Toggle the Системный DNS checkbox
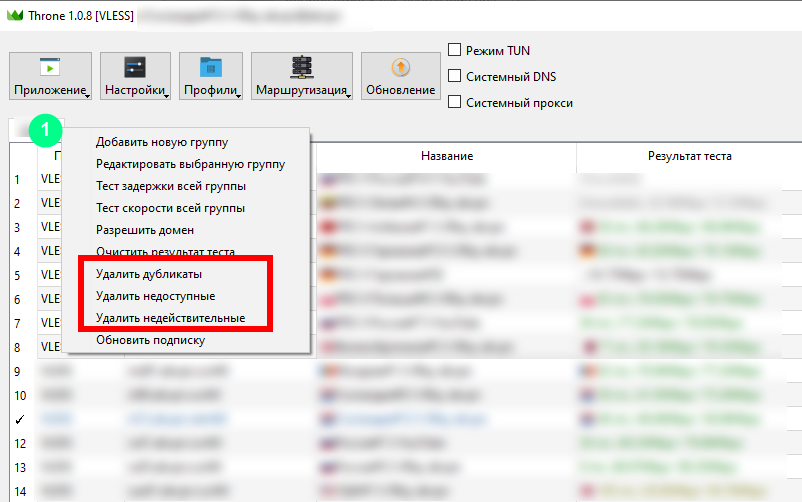 pos(455,75)
